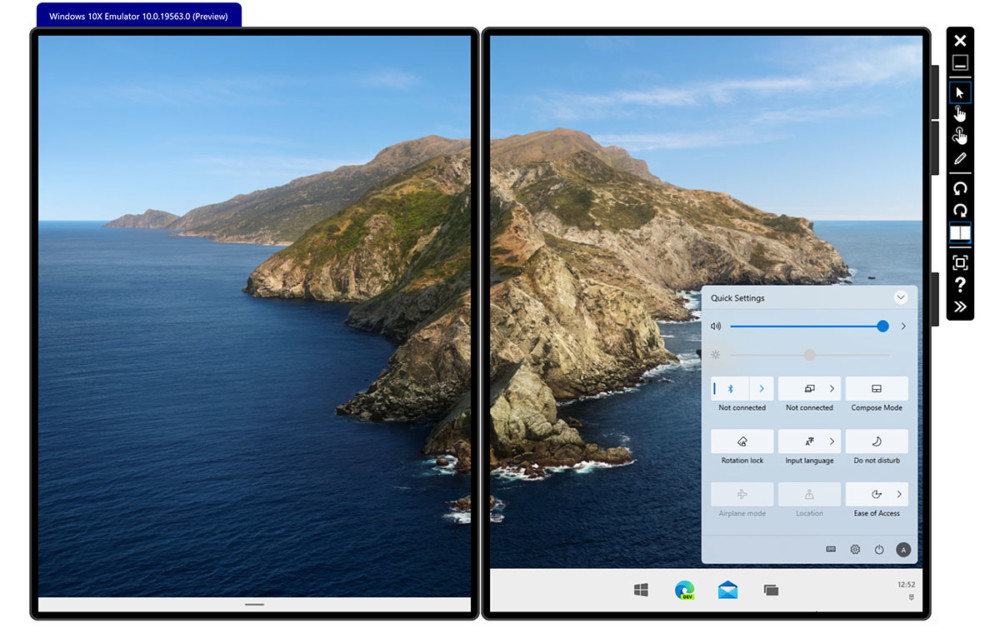Image resolution: width=1000 pixels, height=633 pixels.
Task: Open the touch keyboard icon in Quick Settings
Action: click(830, 549)
